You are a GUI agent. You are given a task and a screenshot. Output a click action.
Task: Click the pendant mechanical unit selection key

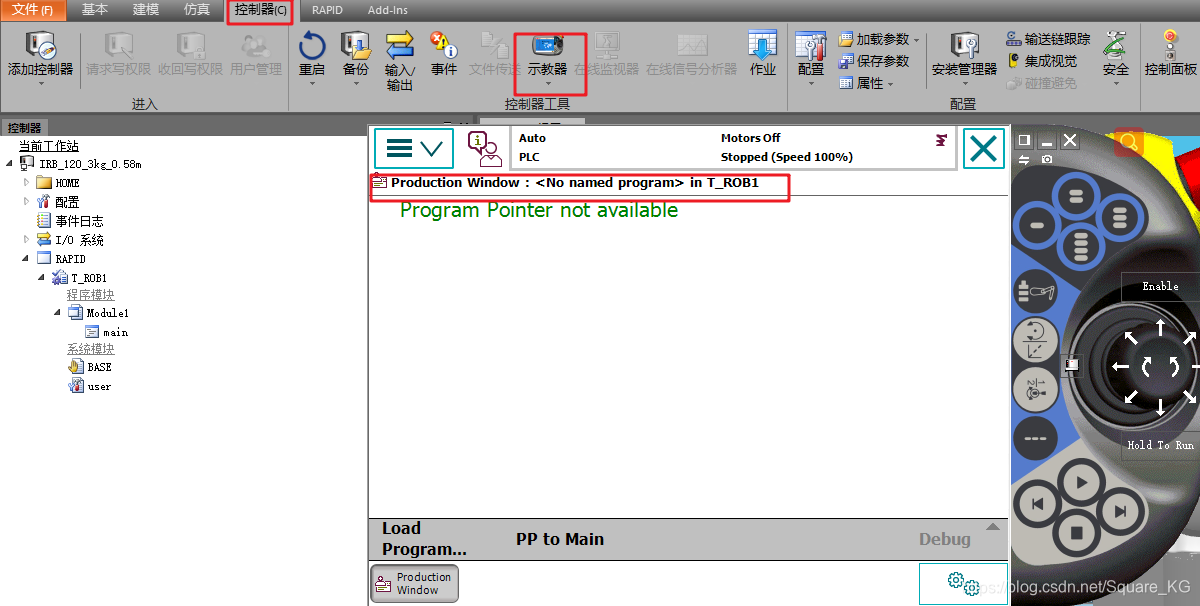1035,291
